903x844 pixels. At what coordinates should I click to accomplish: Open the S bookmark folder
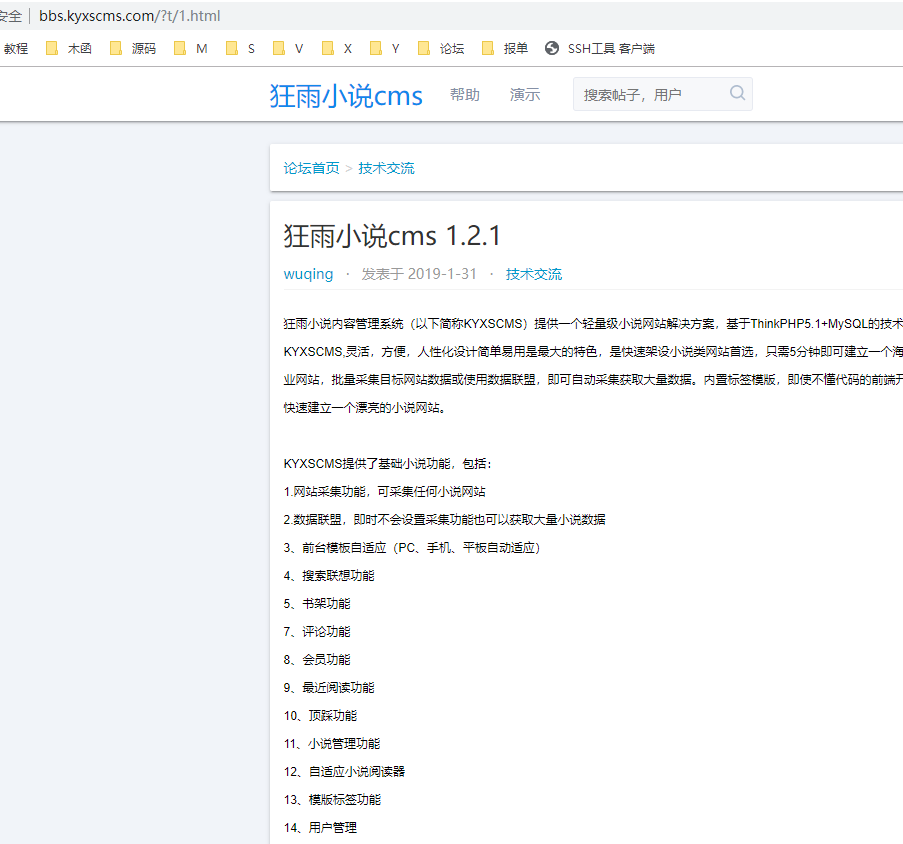[241, 48]
